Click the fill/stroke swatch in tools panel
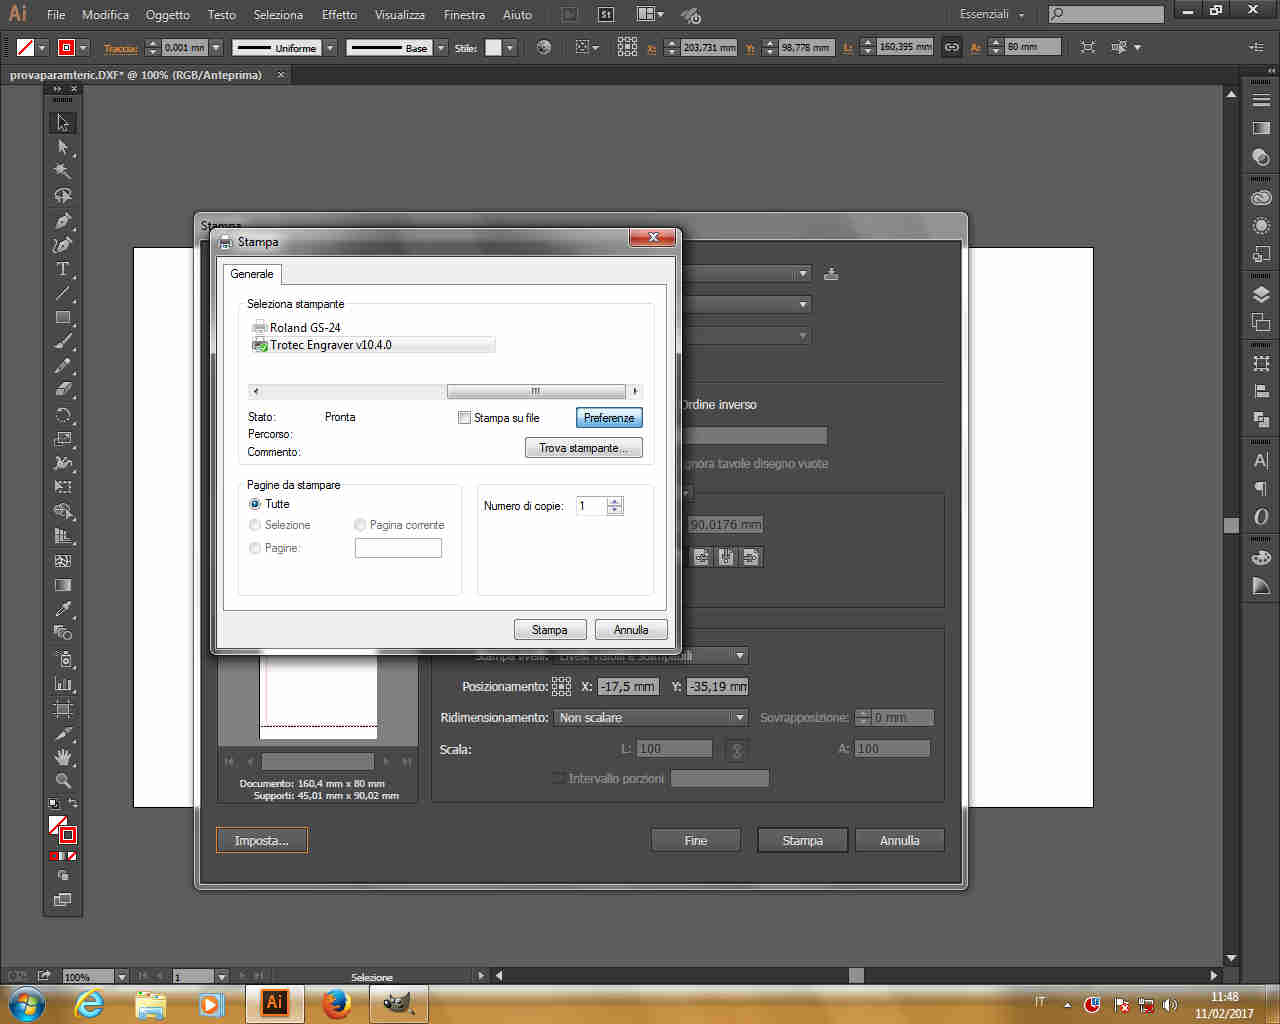This screenshot has width=1280, height=1024. point(62,830)
